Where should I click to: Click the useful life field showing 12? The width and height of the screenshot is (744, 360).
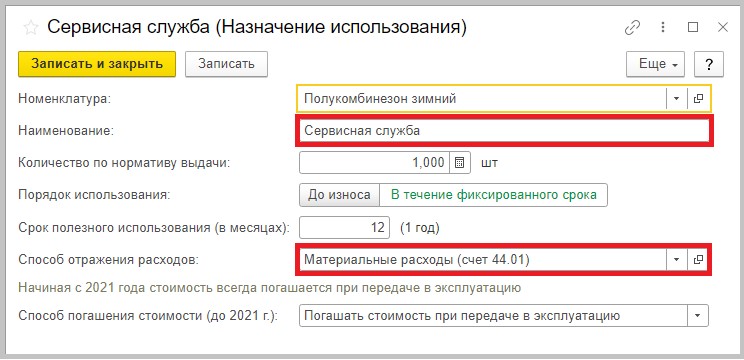tap(344, 227)
